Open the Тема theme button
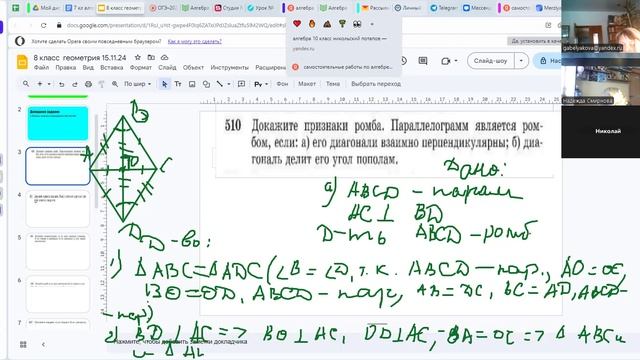Screen dimensions: 640x360 (333, 84)
